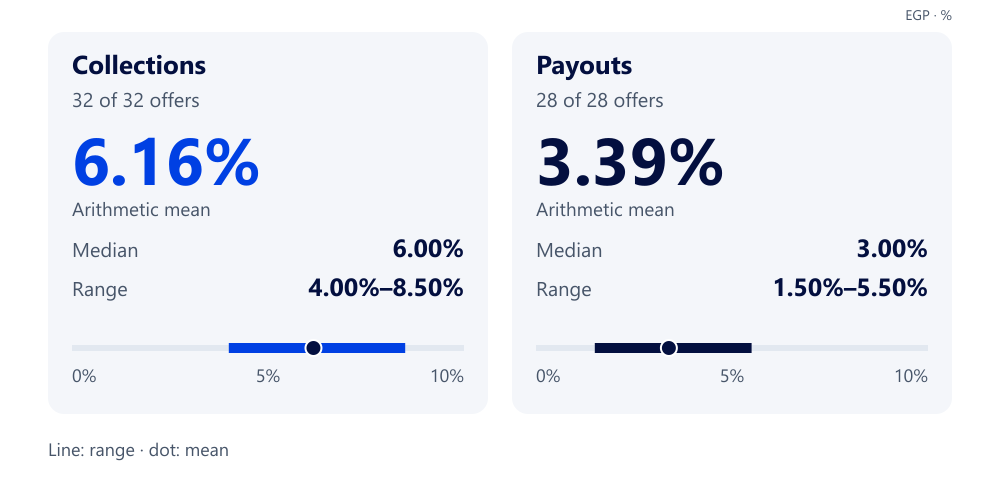
Task: Click the Payouts mean dot on slider
Action: [668, 348]
